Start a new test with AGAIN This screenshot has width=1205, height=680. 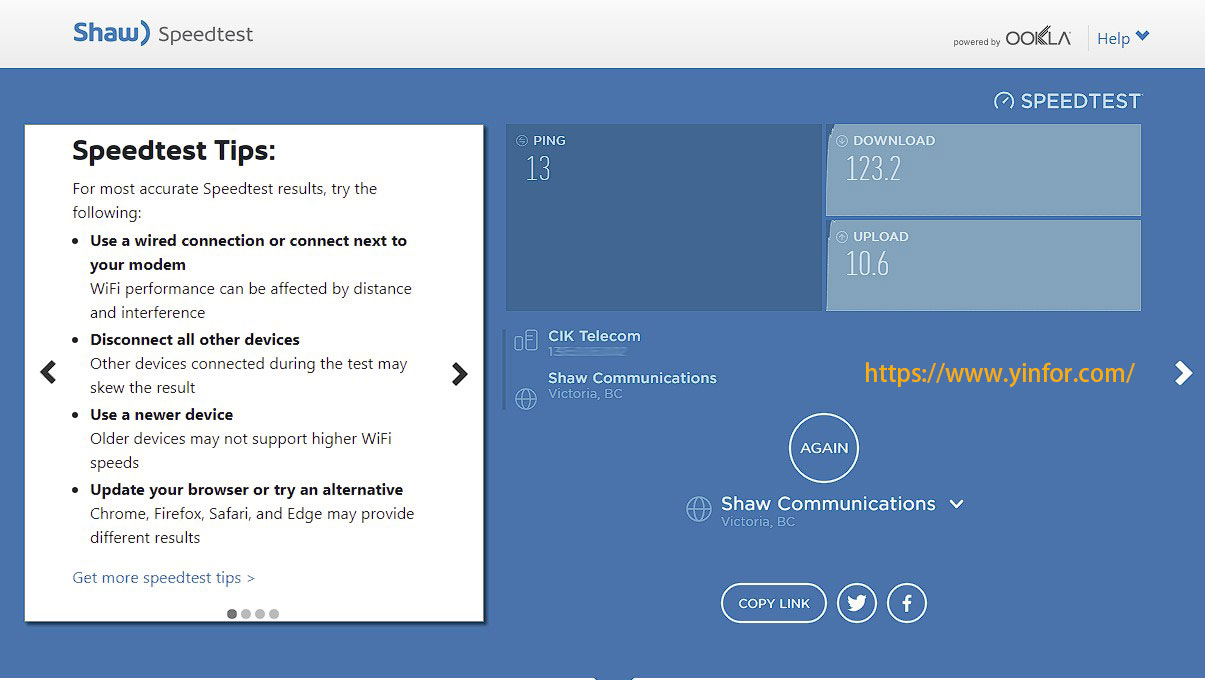(824, 447)
